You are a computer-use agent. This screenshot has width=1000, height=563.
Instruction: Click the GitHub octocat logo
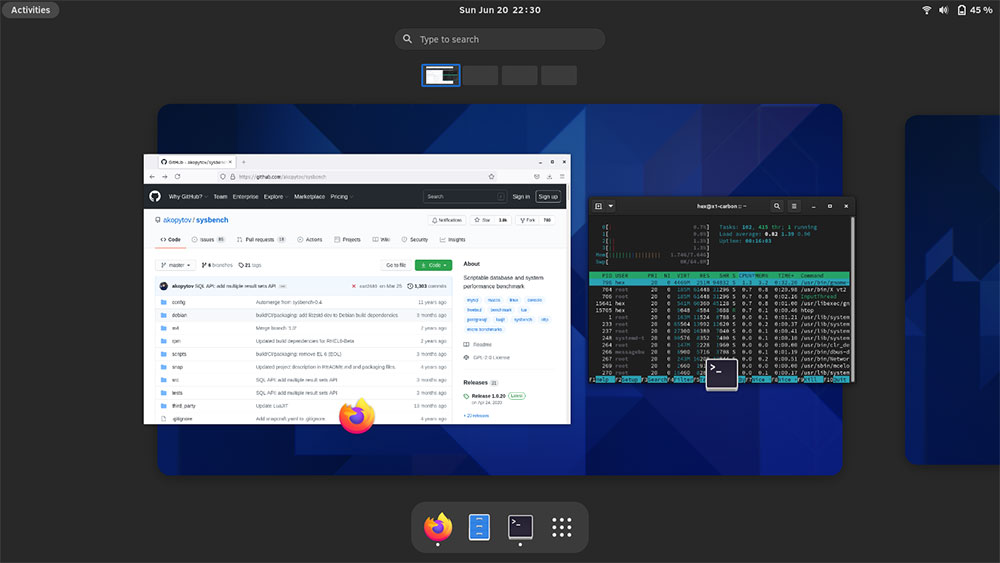[155, 197]
